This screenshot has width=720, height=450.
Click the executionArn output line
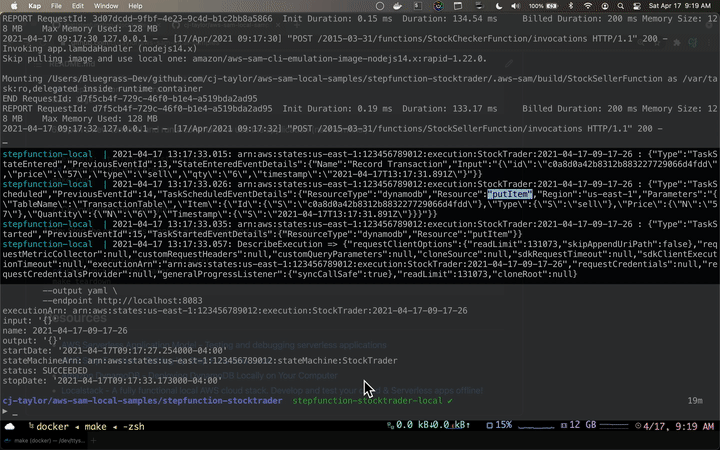click(x=235, y=311)
